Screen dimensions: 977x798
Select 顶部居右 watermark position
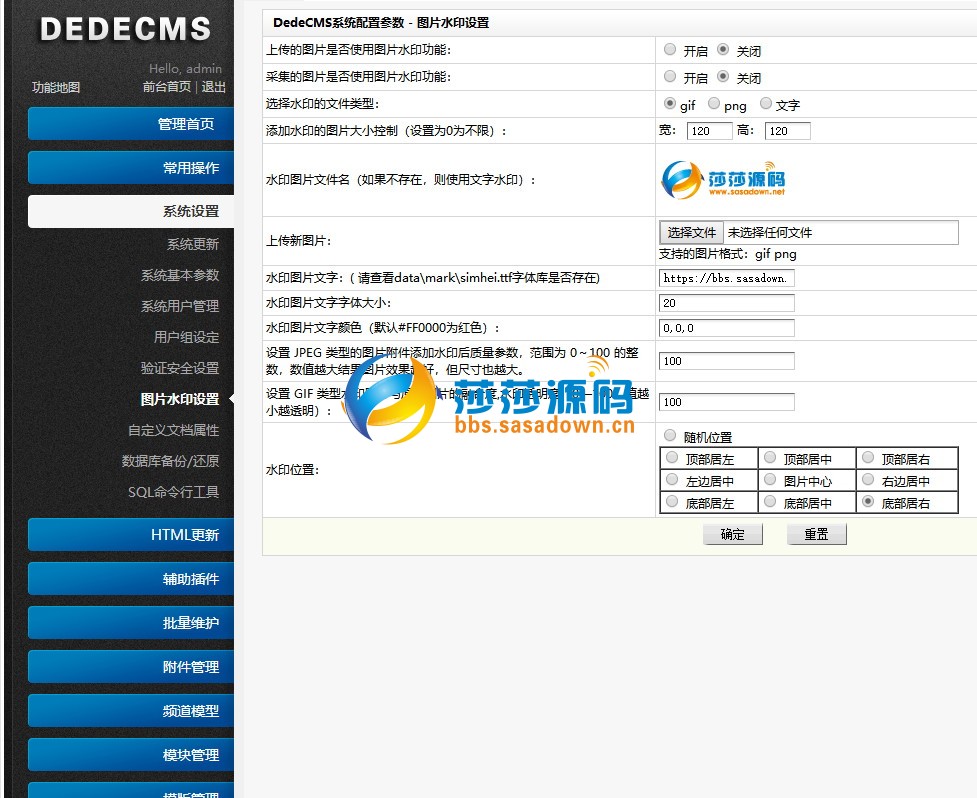pyautogui.click(x=868, y=457)
